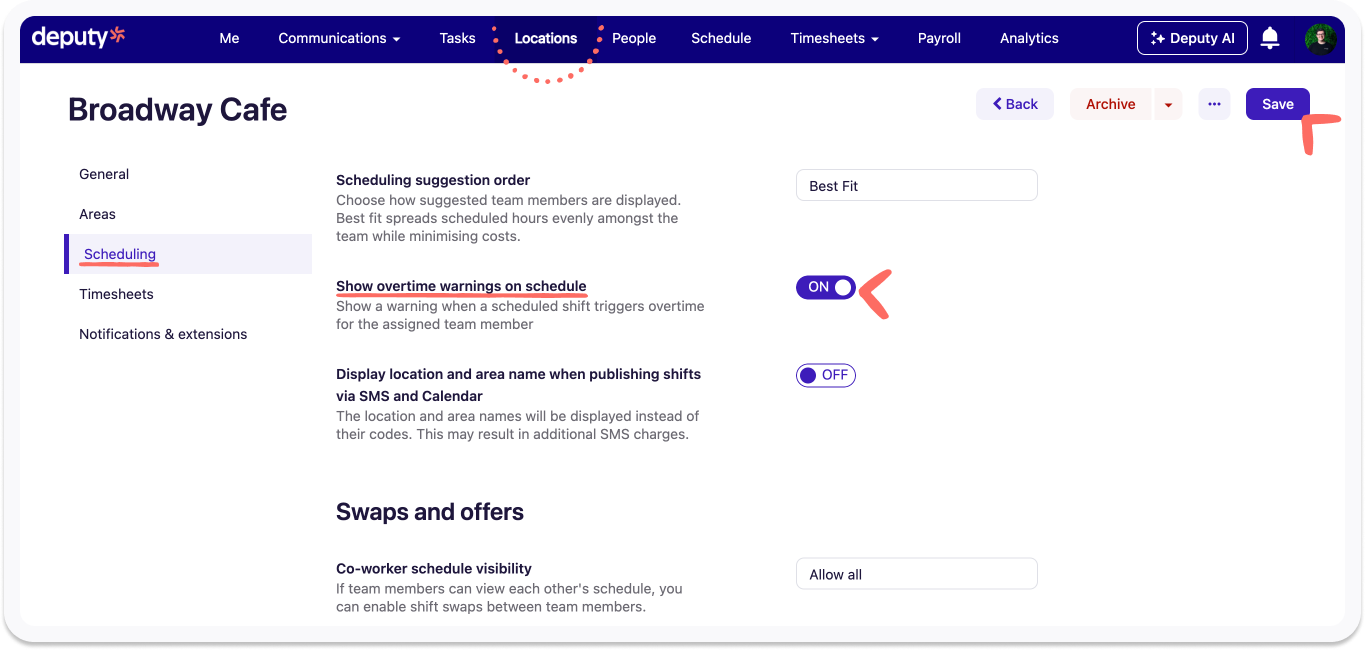Viewport: 1365px width, 650px height.
Task: Save the location settings
Action: [x=1277, y=104]
